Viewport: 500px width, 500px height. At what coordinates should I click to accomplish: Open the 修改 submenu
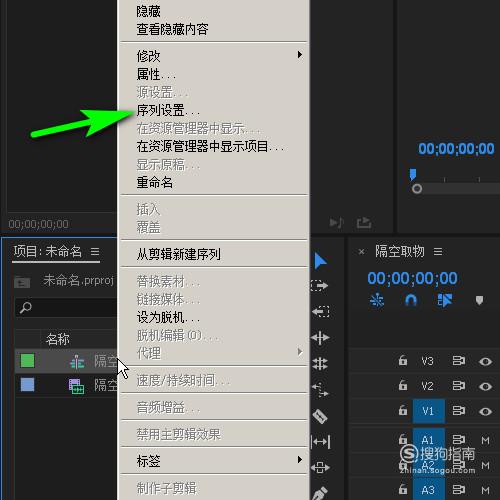click(213, 56)
